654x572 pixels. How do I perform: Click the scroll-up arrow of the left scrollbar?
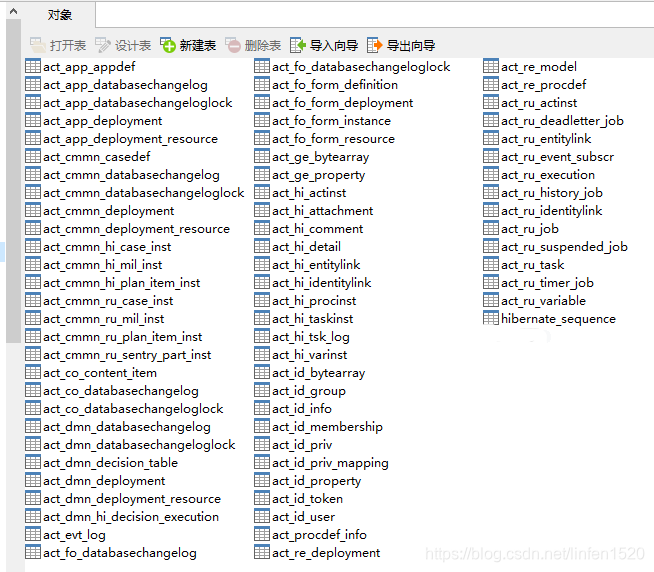click(13, 11)
